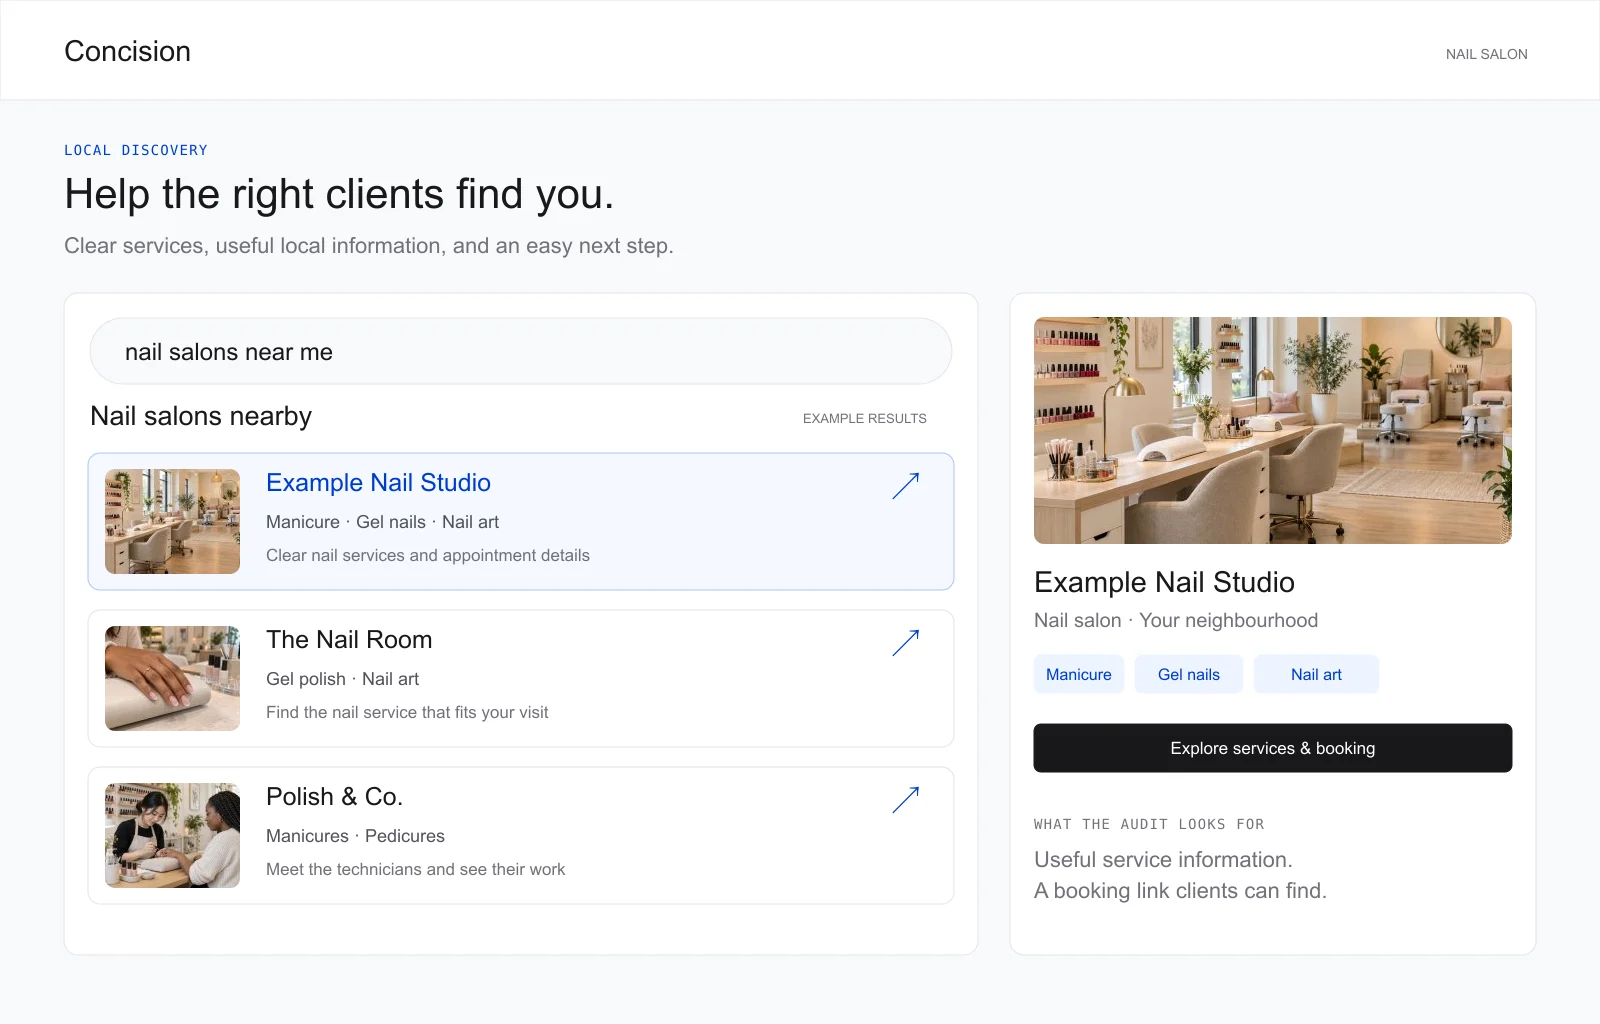Viewport: 1600px width, 1024px height.
Task: Click 'Useful service information.' text
Action: point(1163,860)
